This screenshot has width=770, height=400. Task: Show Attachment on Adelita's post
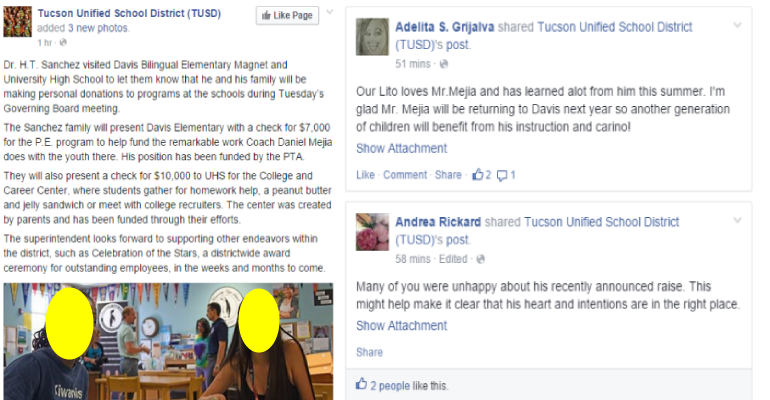pos(401,148)
